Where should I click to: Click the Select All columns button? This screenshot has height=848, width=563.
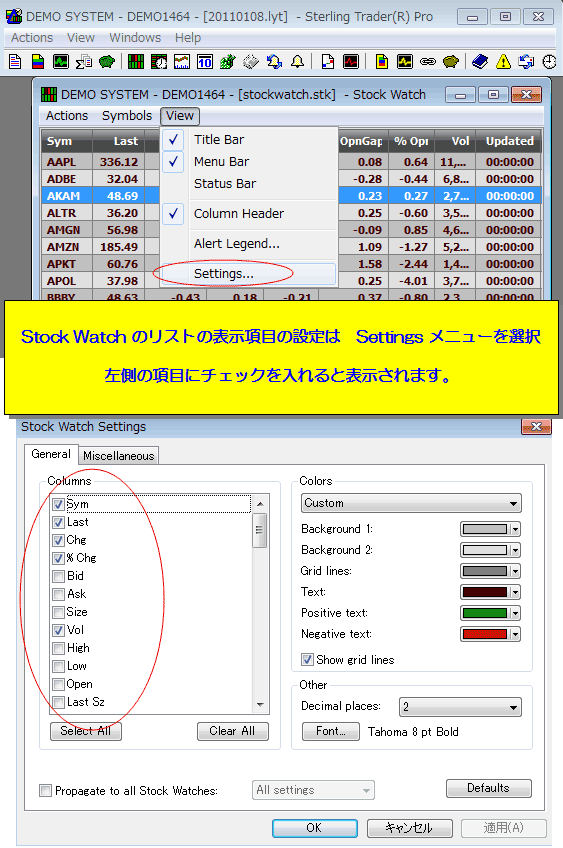85,731
